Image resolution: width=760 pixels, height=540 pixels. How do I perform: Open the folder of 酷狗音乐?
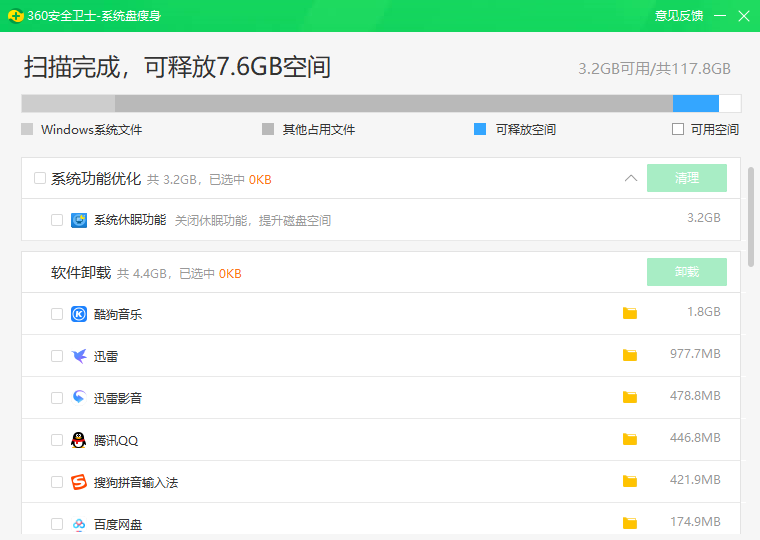(630, 314)
